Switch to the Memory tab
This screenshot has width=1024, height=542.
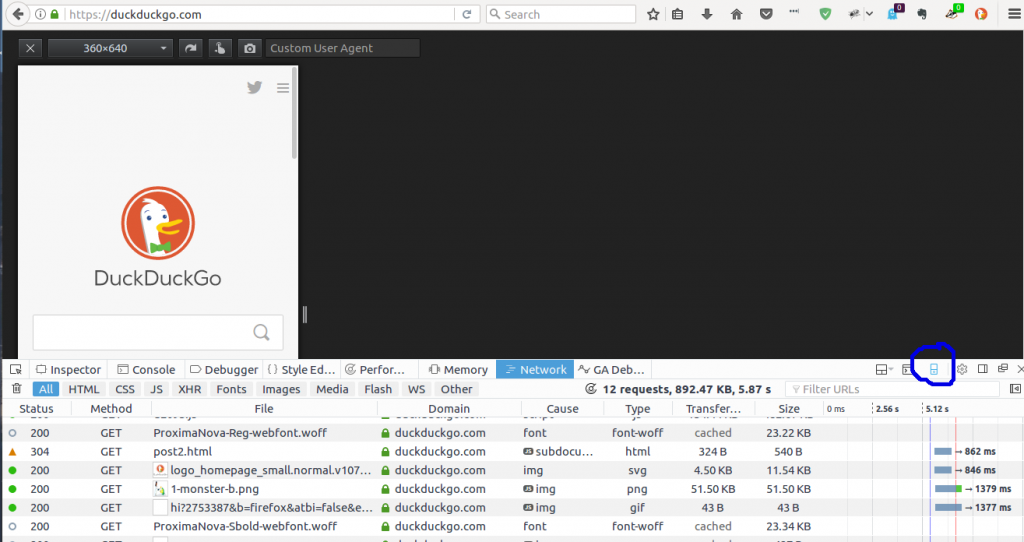pos(458,370)
